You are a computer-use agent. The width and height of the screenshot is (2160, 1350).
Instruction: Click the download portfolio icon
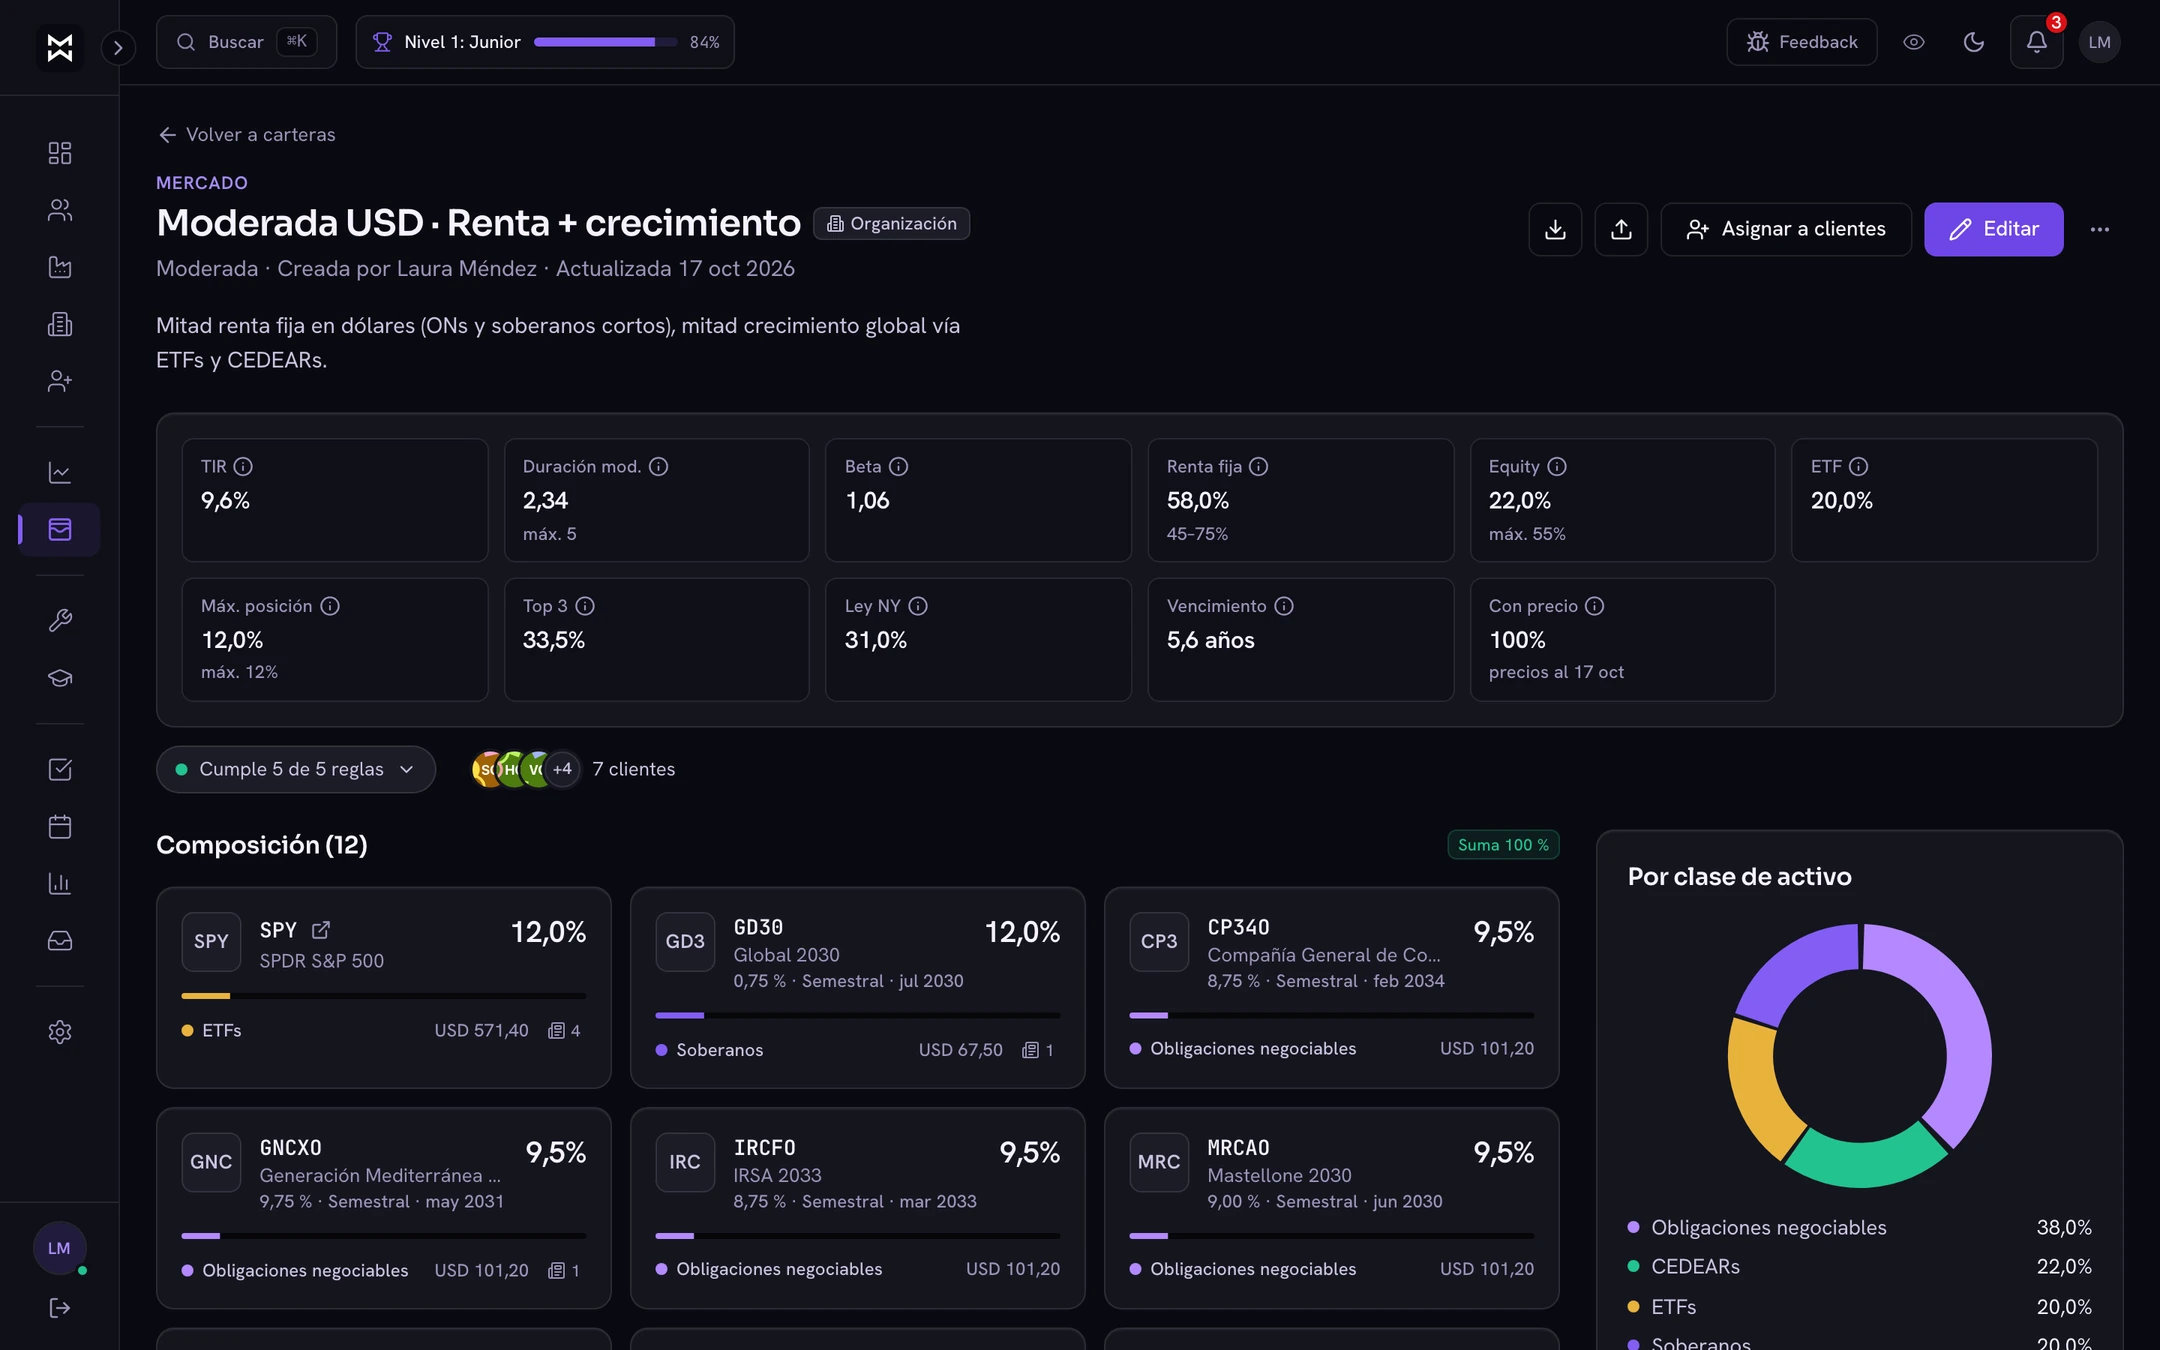(1555, 229)
